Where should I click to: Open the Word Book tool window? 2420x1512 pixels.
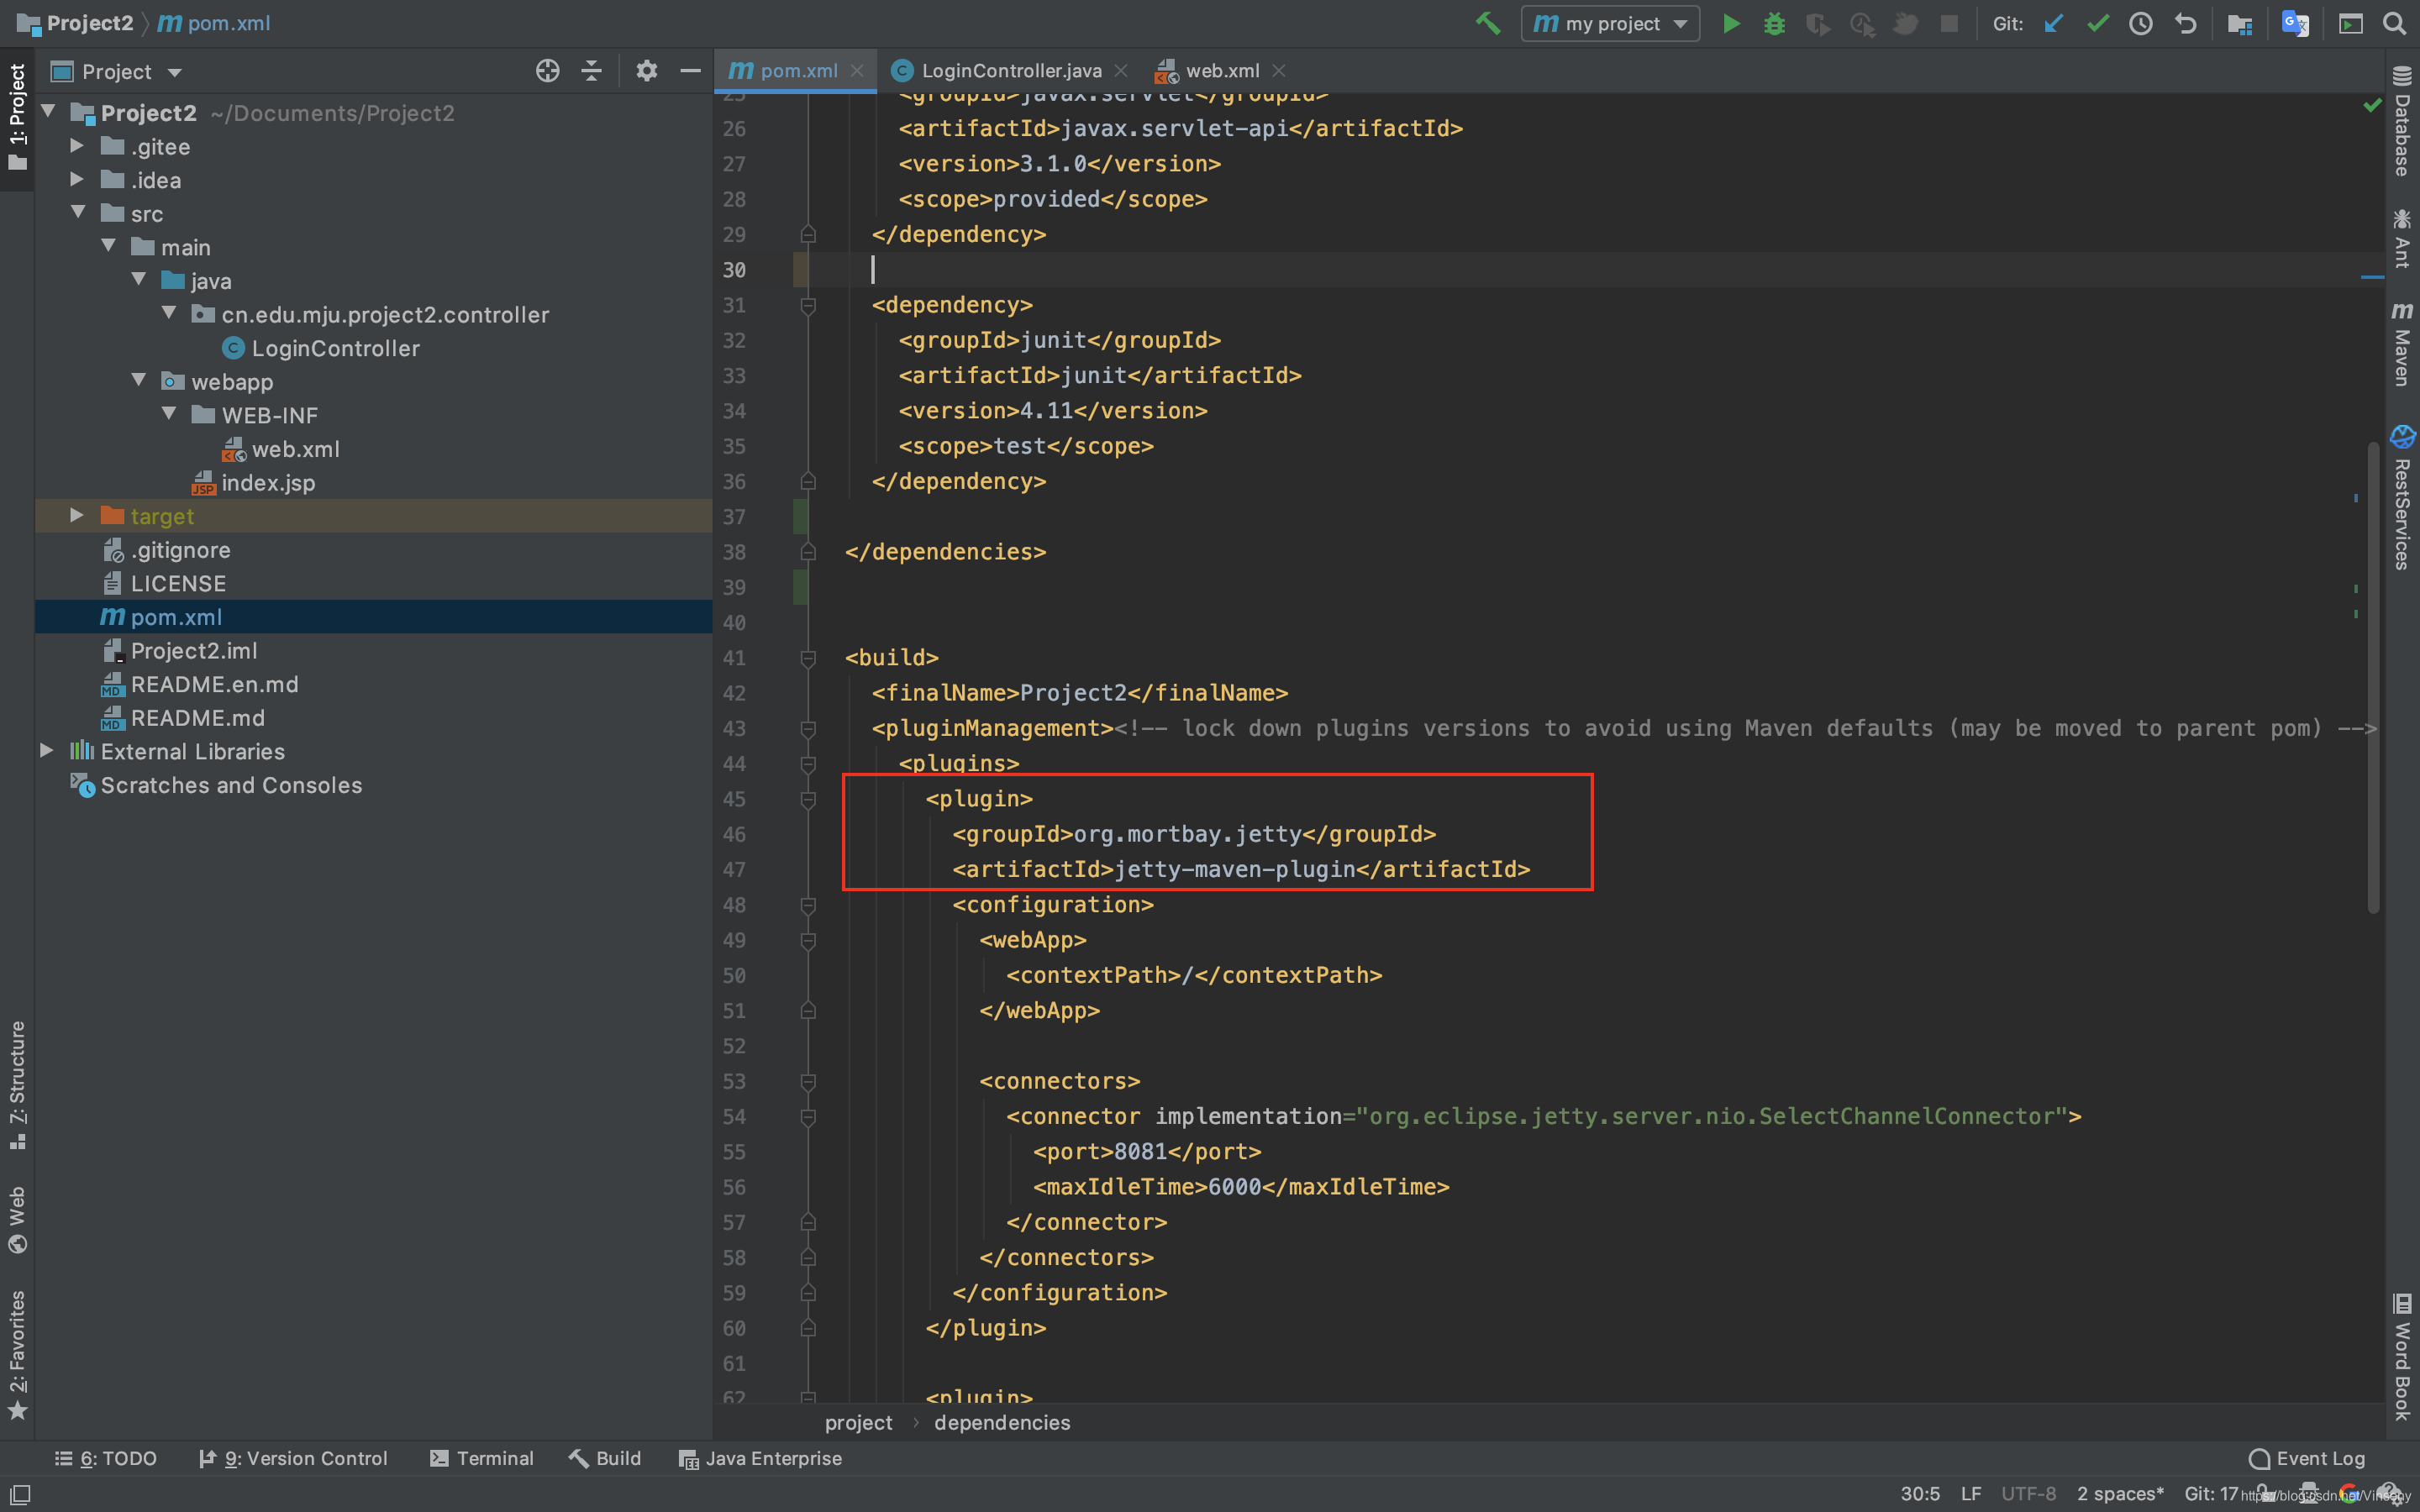(2402, 1357)
